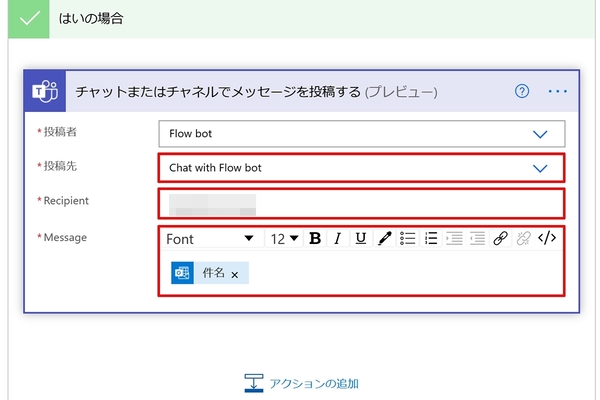This screenshot has width=600, height=400.
Task: Decrease the text indent
Action: click(x=454, y=238)
